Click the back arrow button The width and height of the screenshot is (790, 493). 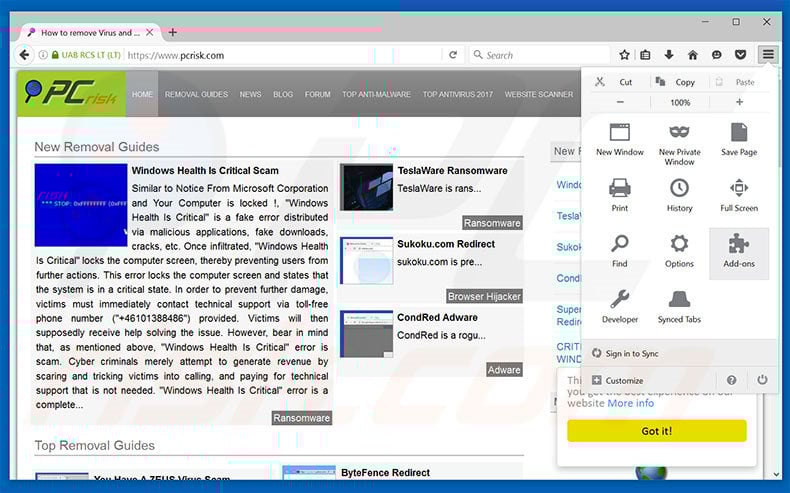(24, 55)
